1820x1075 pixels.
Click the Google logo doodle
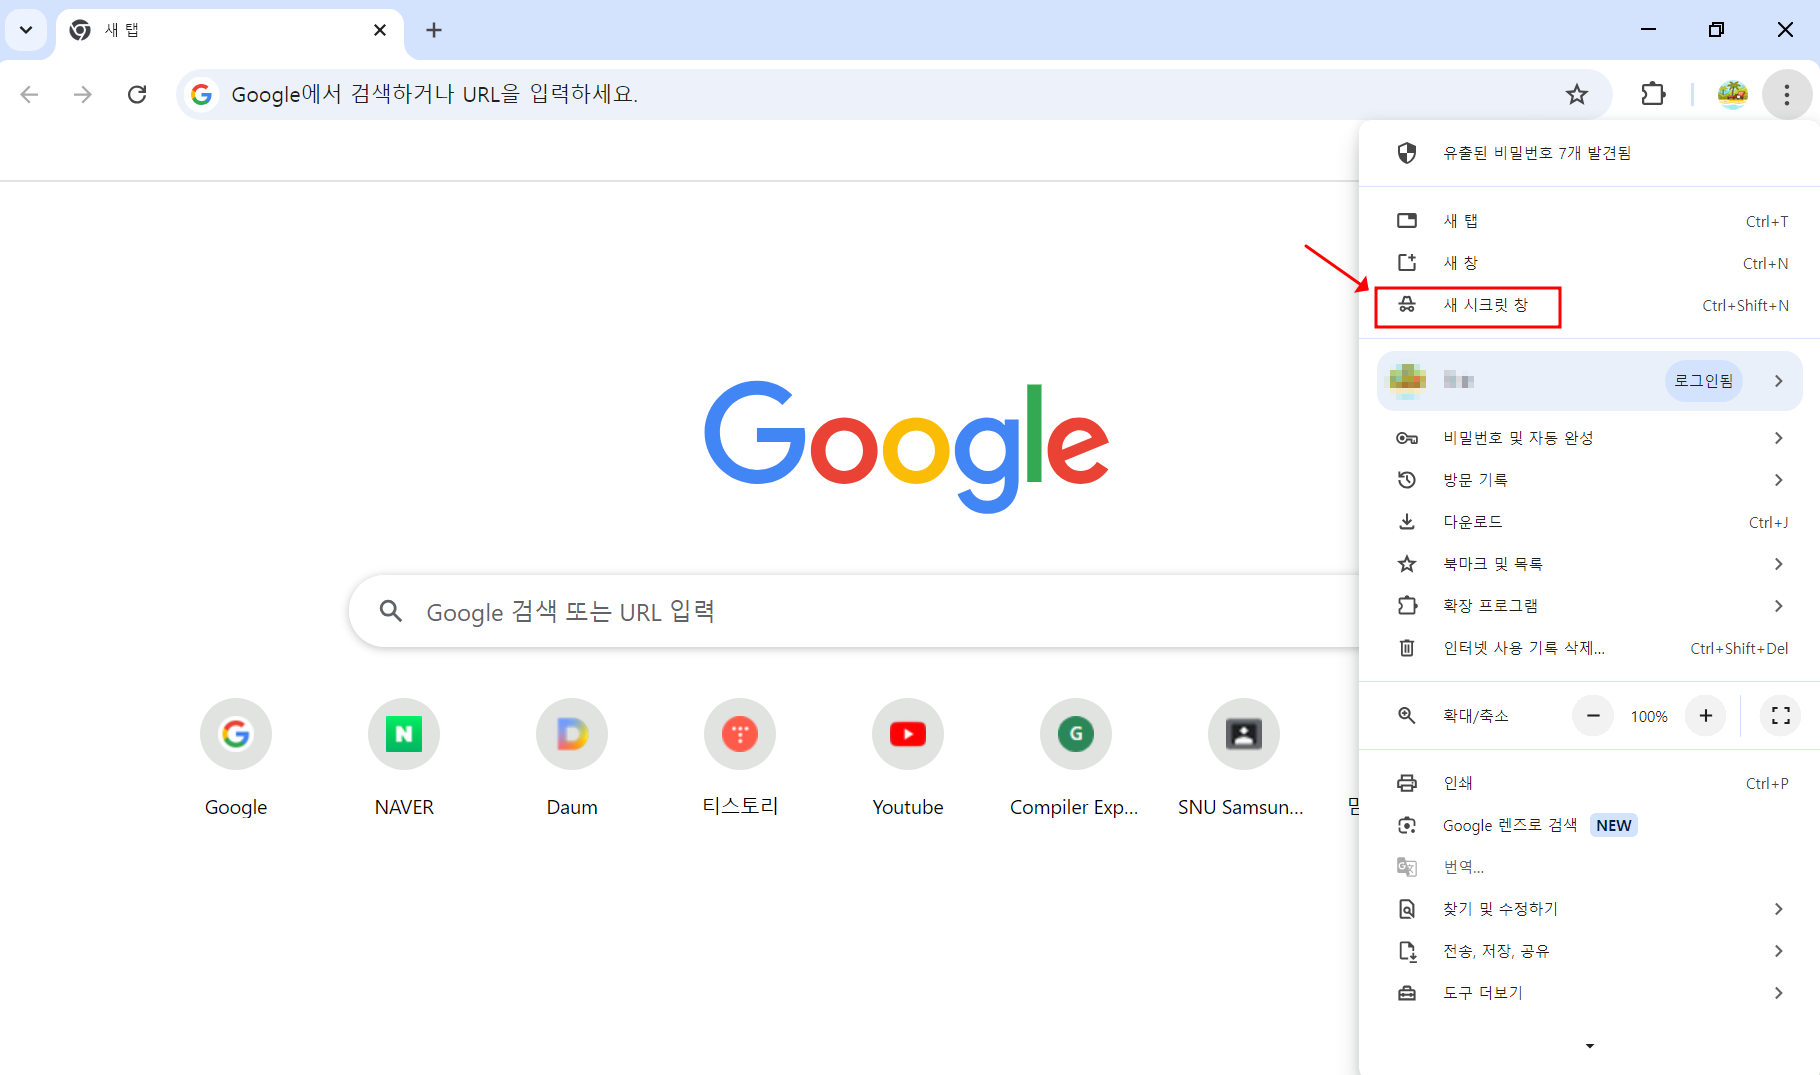pos(907,446)
